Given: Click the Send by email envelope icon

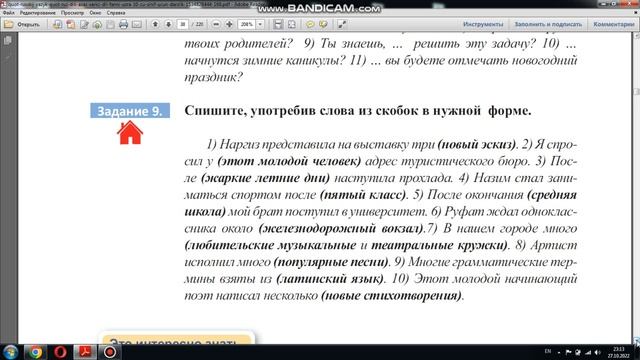Looking at the screenshot, I should [x=137, y=24].
